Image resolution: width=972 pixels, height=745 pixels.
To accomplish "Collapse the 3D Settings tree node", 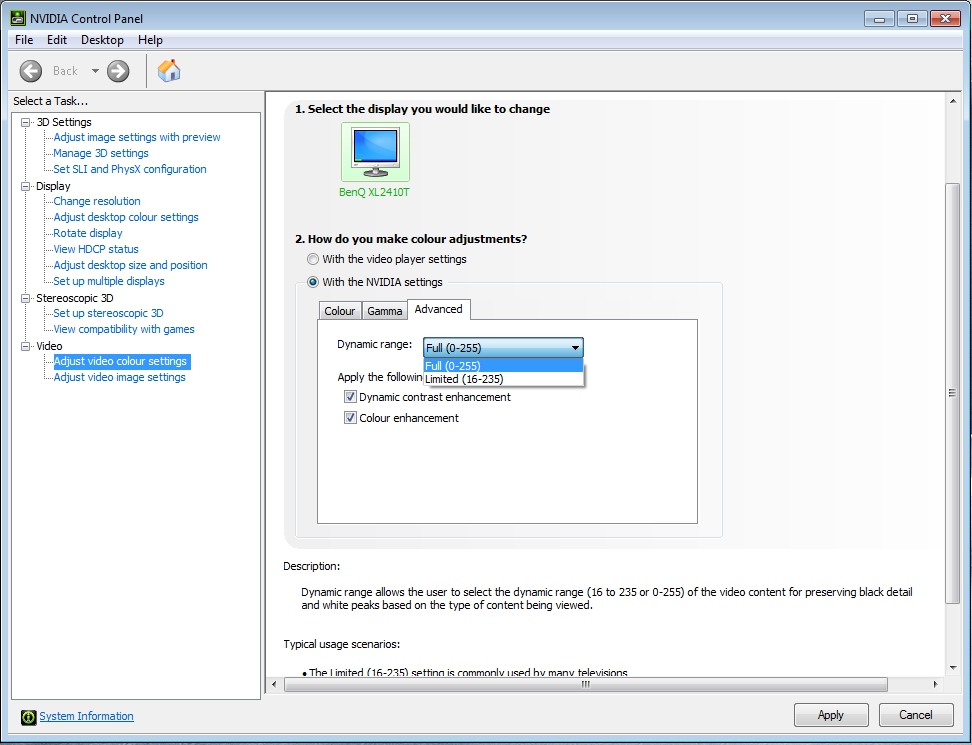I will [25, 122].
